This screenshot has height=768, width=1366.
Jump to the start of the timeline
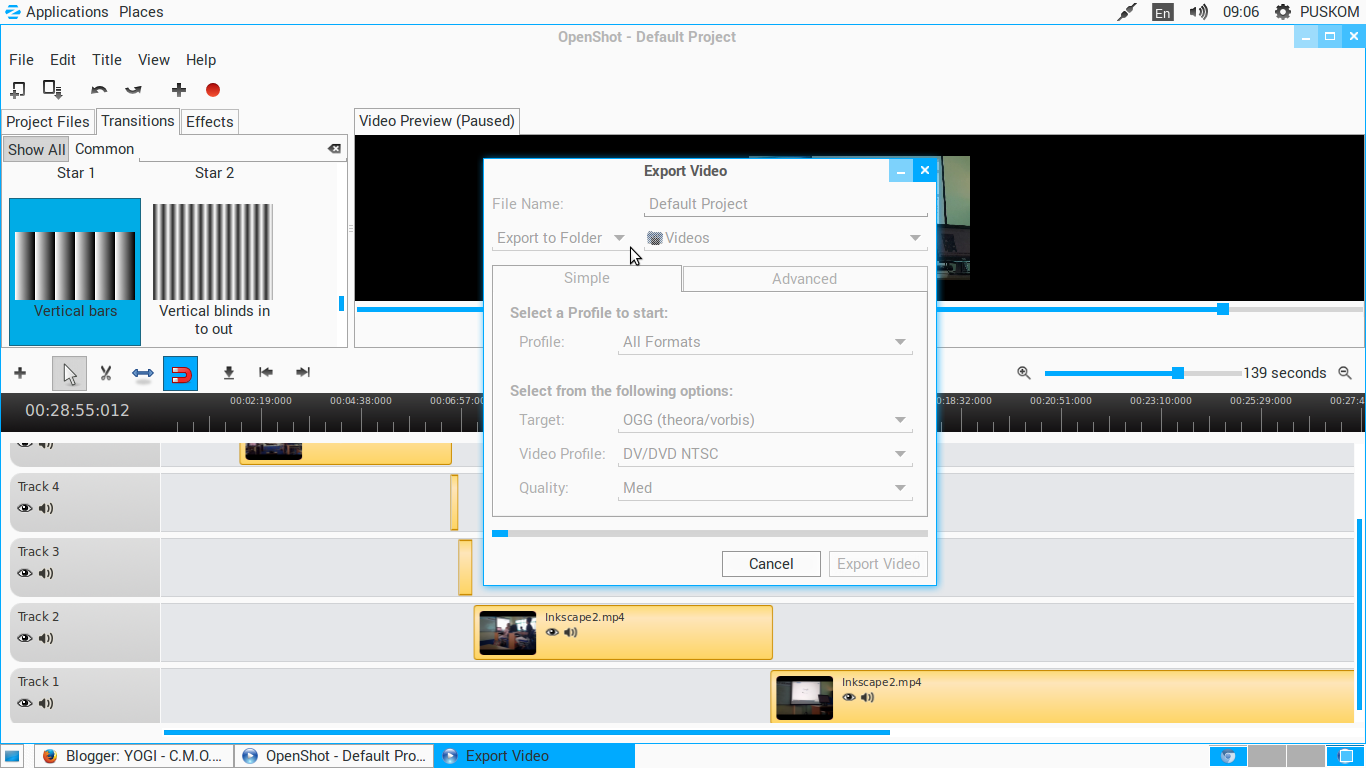(x=265, y=372)
